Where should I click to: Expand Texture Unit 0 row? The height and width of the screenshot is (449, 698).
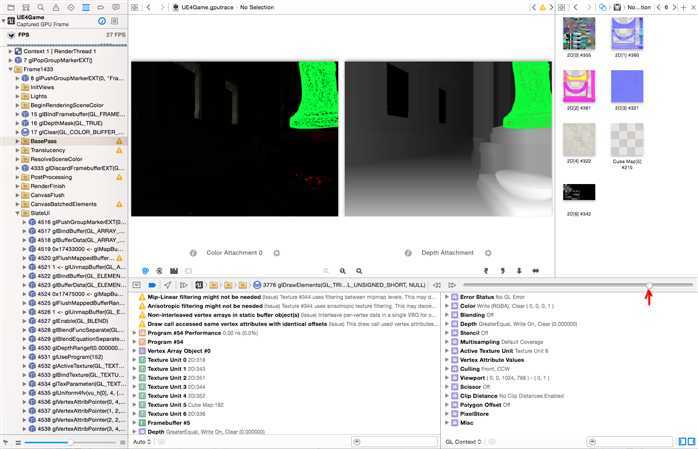(x=134, y=360)
